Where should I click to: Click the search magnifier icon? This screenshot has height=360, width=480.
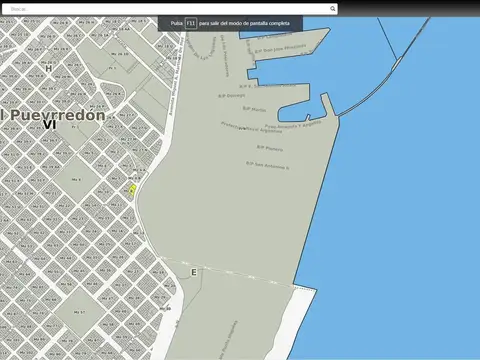332,9
